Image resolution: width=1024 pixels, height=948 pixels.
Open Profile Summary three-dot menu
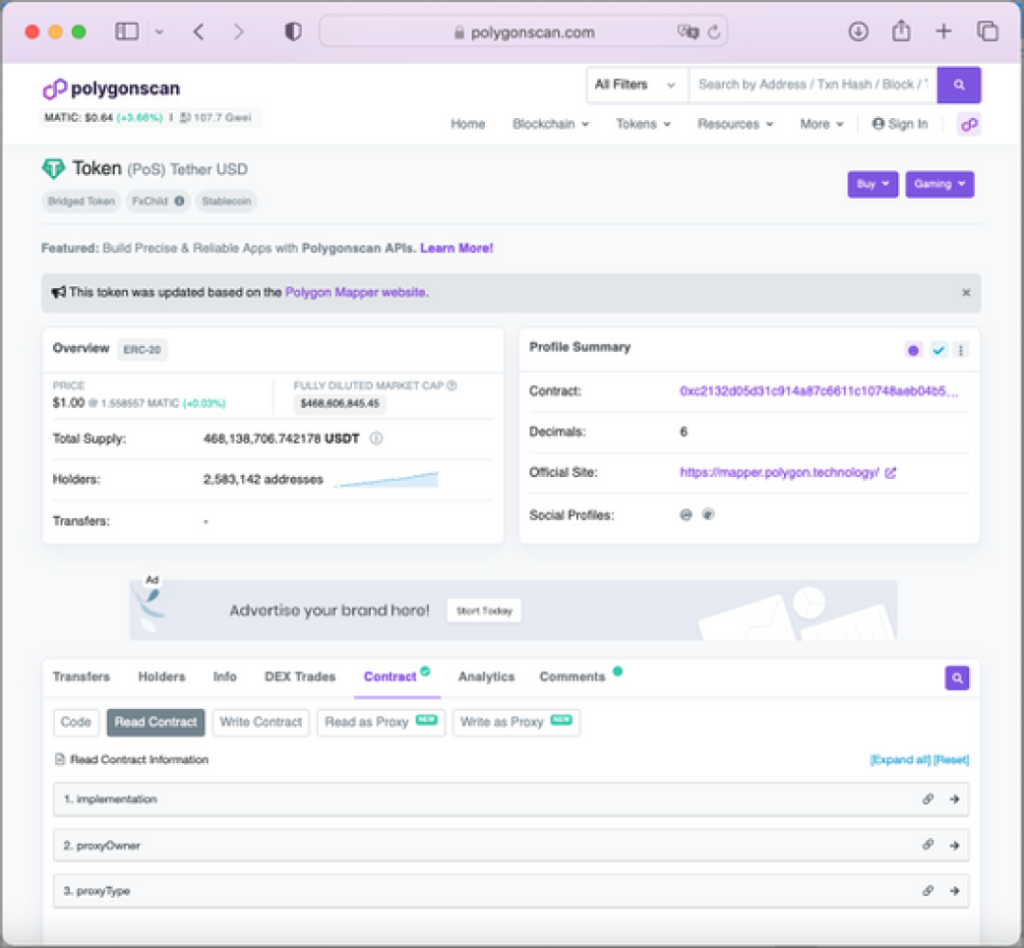point(961,351)
